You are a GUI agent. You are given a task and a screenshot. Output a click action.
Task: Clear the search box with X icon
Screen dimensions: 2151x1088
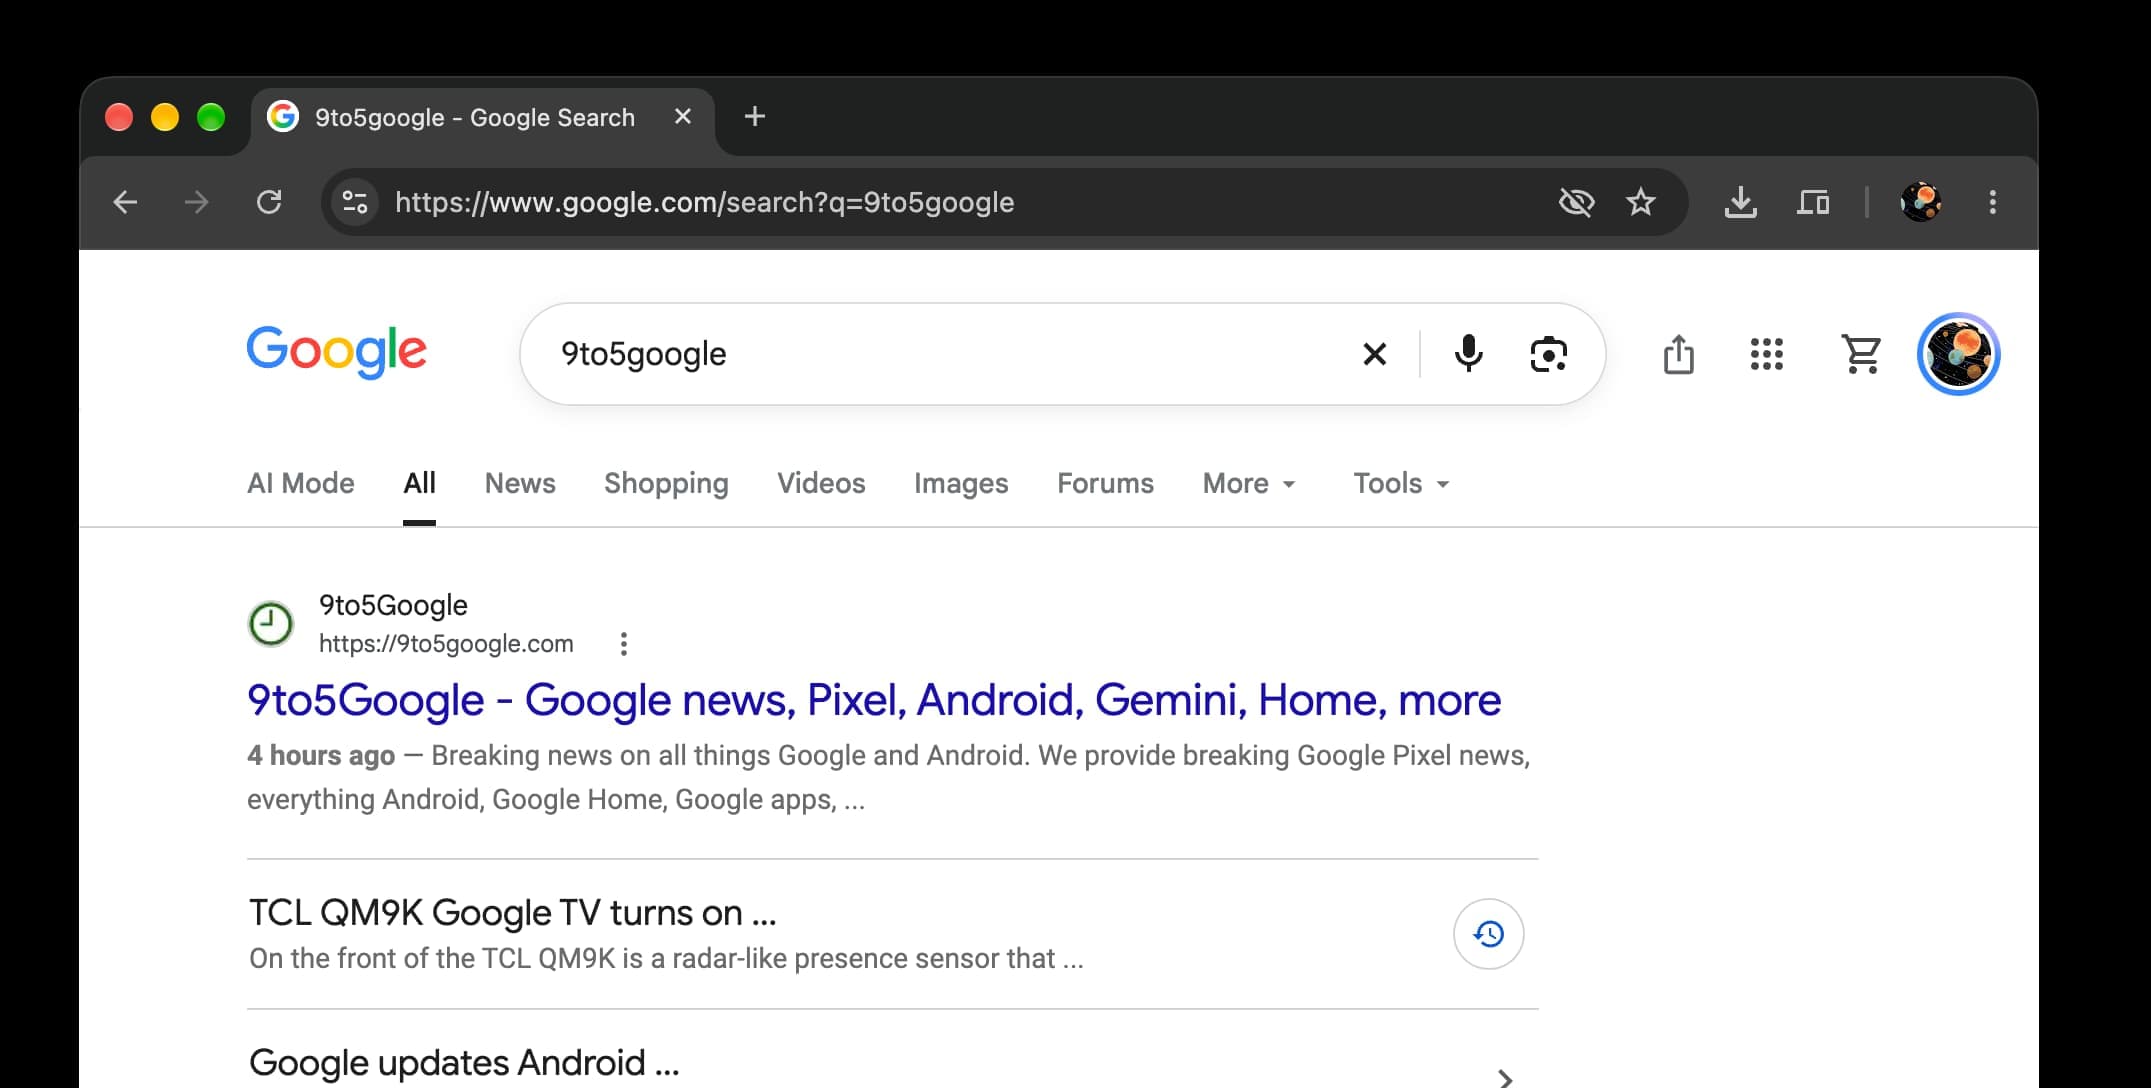(x=1375, y=354)
